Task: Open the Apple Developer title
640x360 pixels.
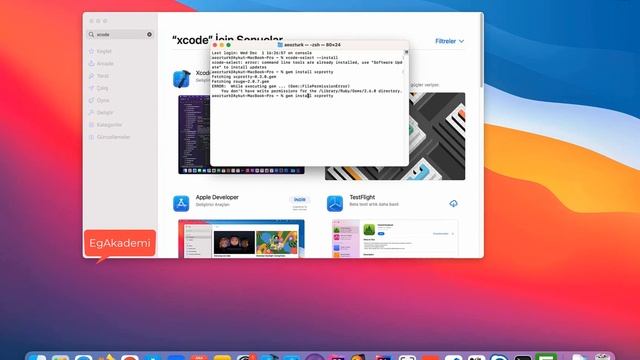Action: tap(217, 197)
